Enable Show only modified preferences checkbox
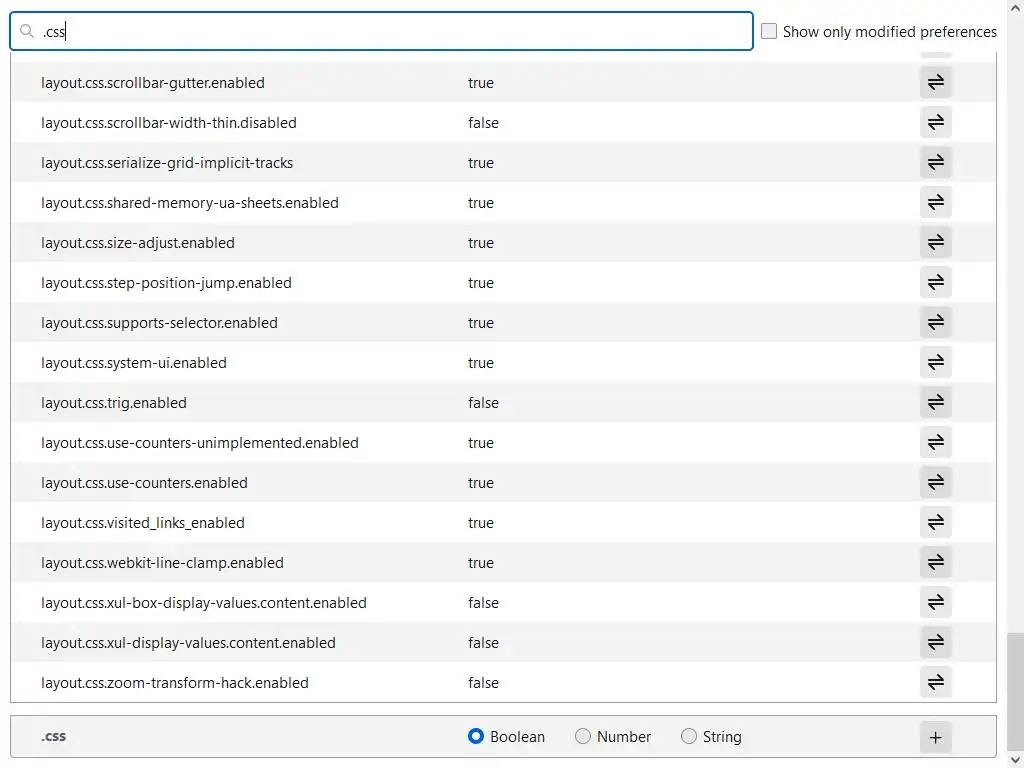The height and width of the screenshot is (768, 1024). coord(769,31)
